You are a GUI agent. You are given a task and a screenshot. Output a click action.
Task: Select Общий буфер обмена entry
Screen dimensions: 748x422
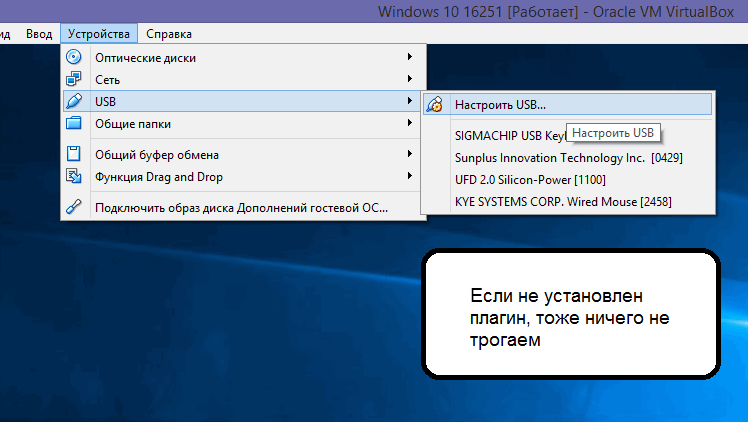click(x=243, y=154)
